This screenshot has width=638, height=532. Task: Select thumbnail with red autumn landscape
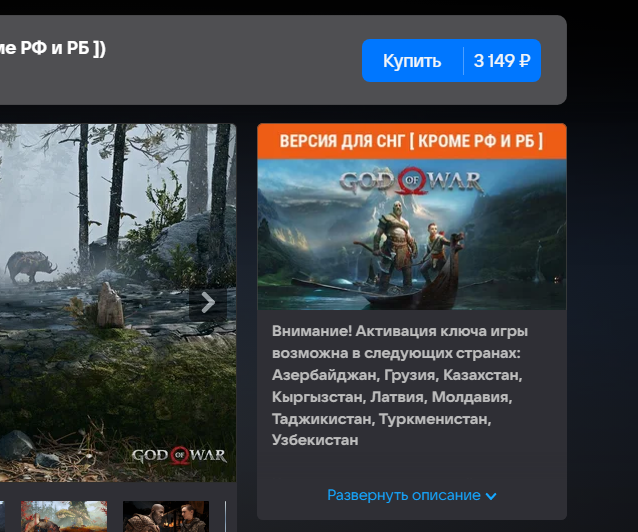click(x=64, y=516)
